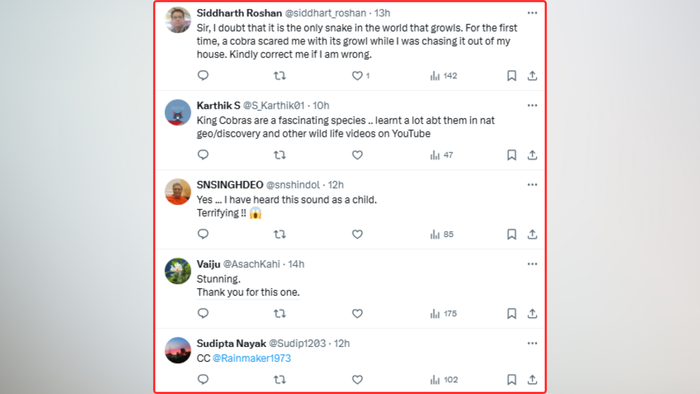This screenshot has height=394, width=700.
Task: Bookmark Sudipta Nayak's tweet
Action: pyautogui.click(x=512, y=379)
